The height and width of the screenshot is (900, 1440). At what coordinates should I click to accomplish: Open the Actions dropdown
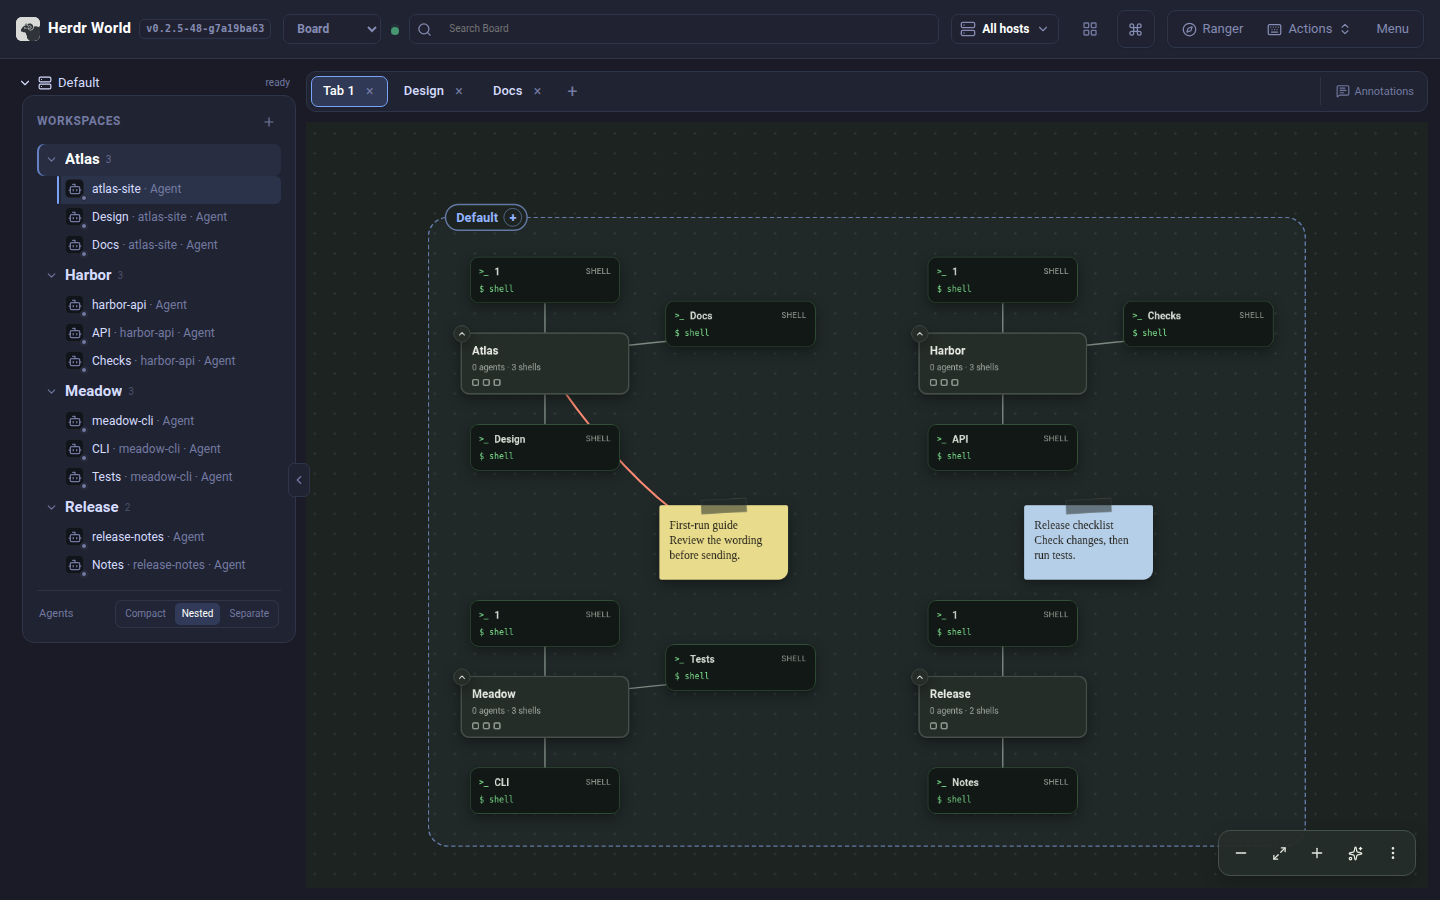(x=1309, y=29)
